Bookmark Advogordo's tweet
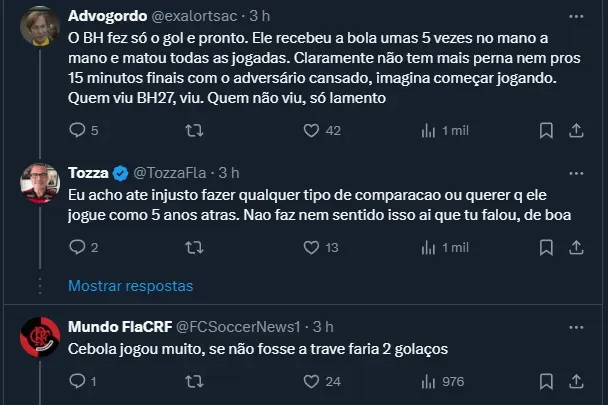This screenshot has height=405, width=608. pyautogui.click(x=546, y=130)
